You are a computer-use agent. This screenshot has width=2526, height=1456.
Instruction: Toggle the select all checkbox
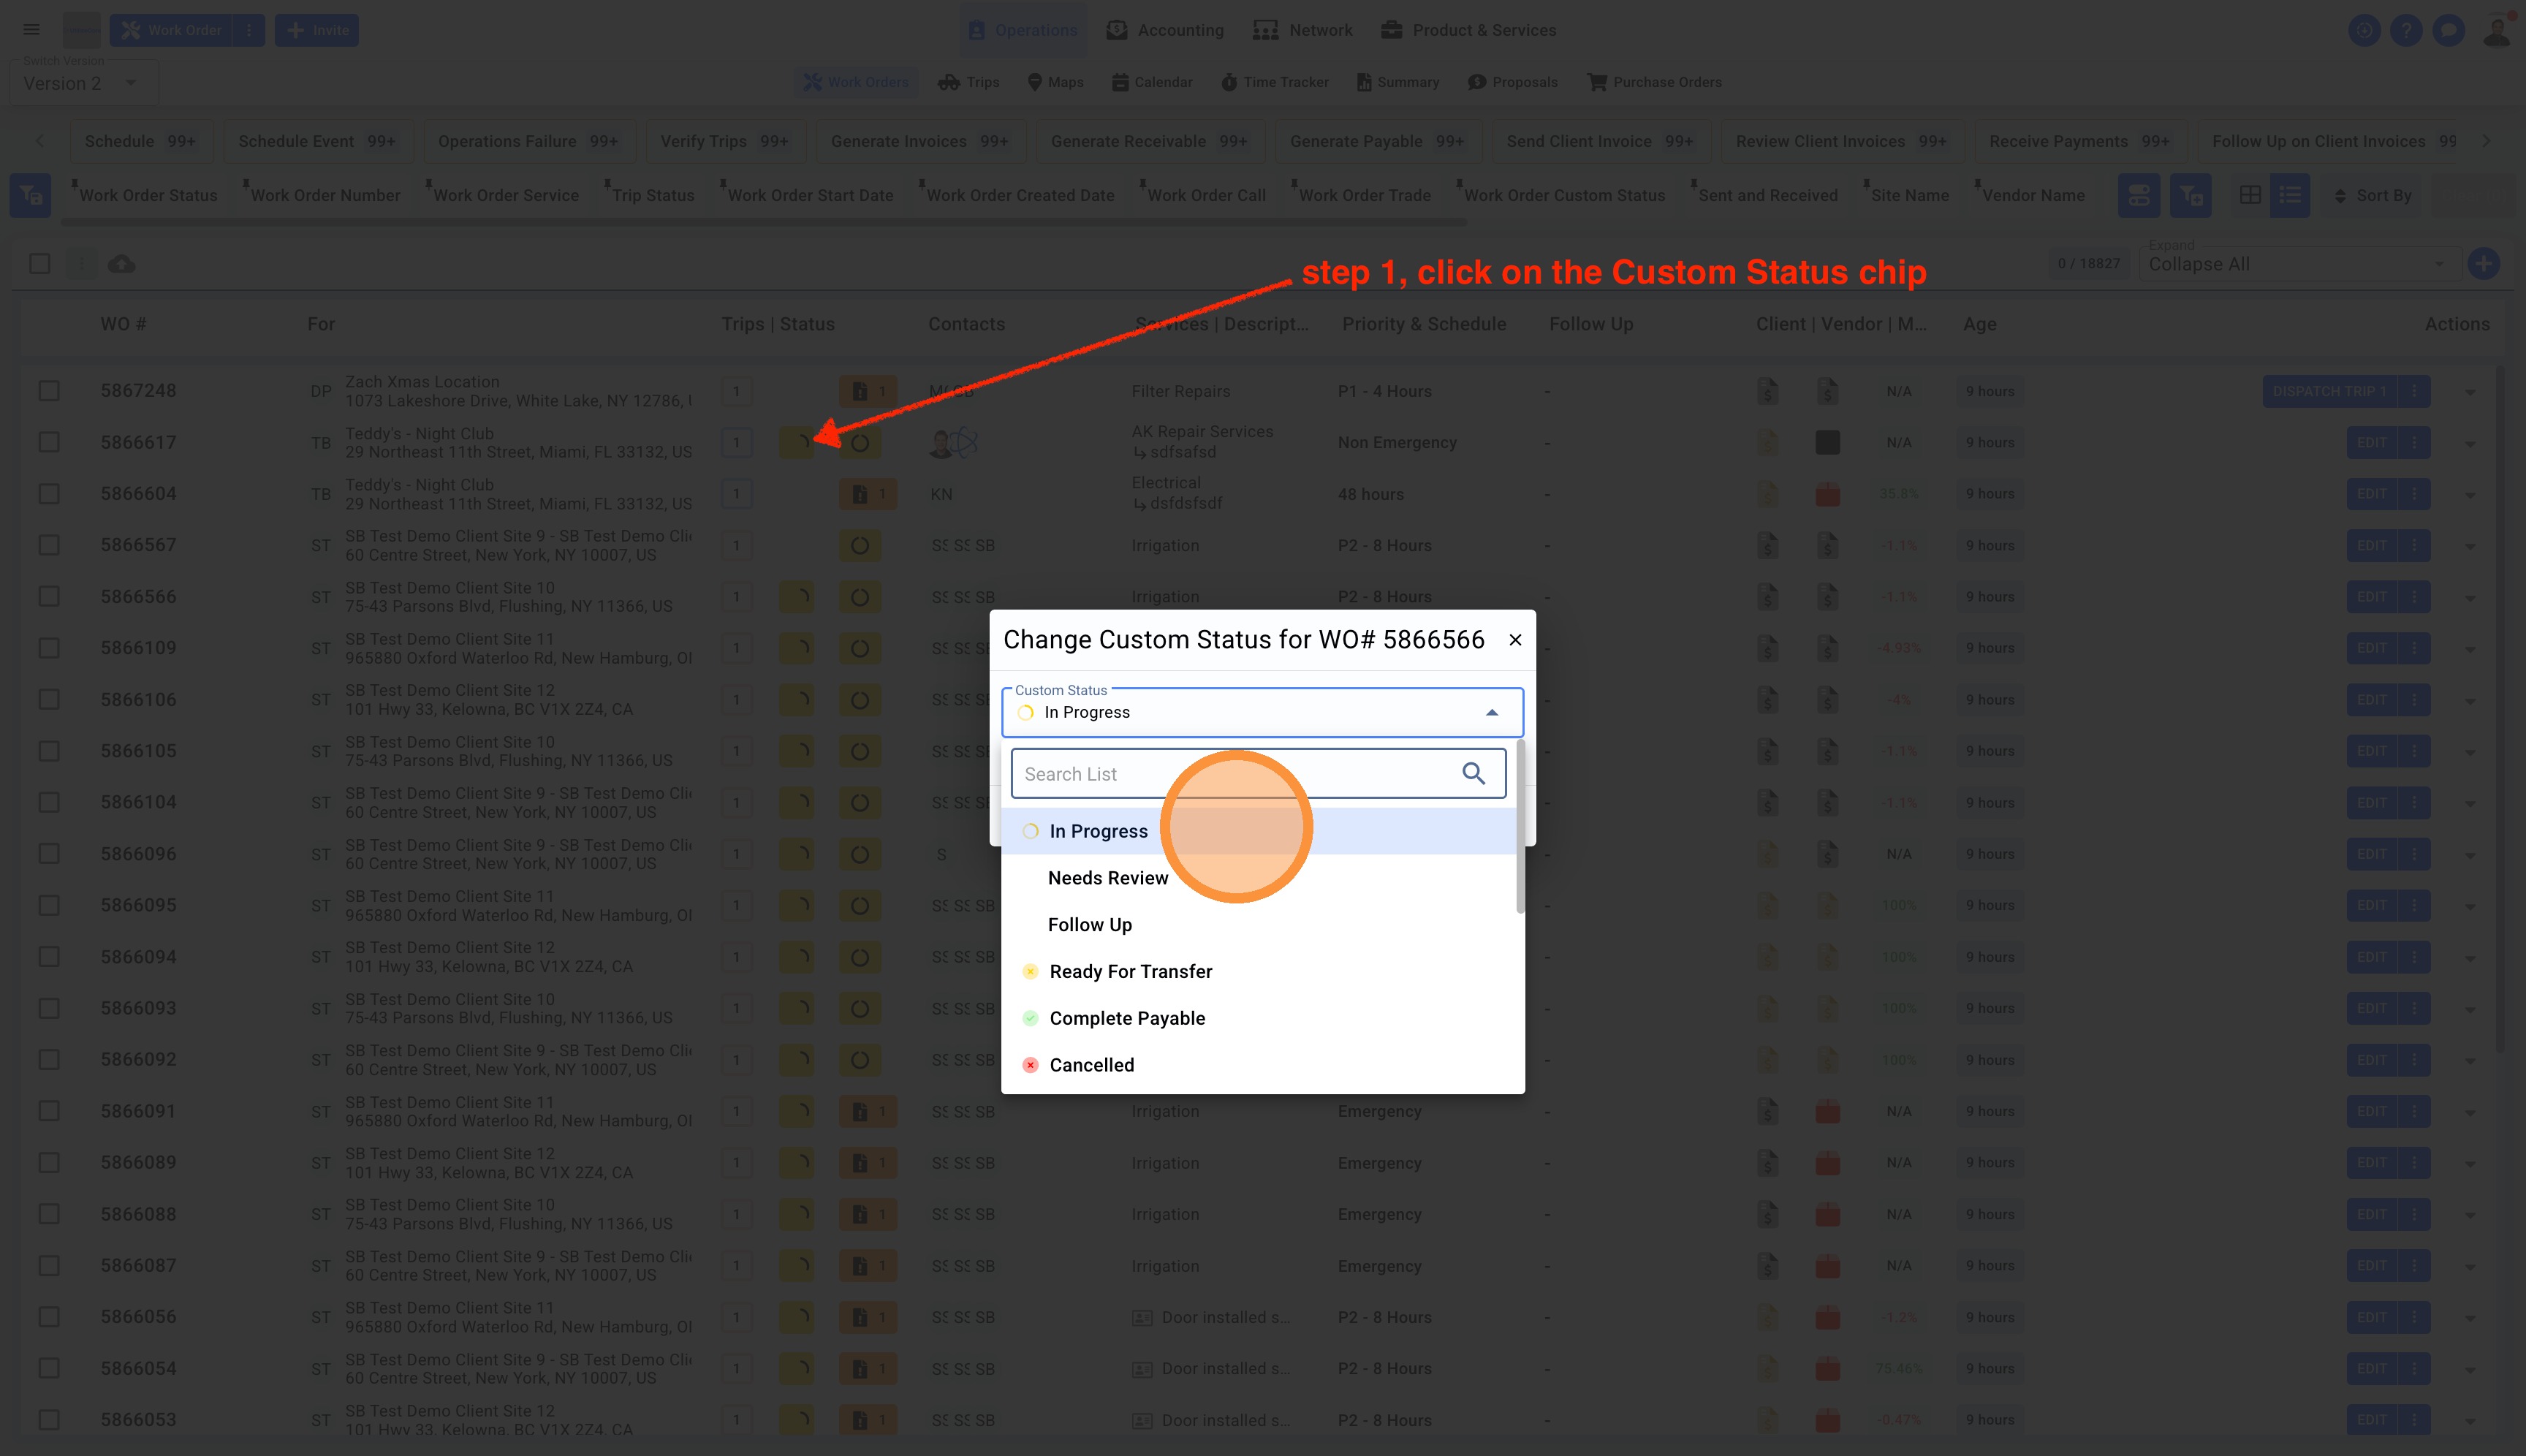click(x=40, y=264)
